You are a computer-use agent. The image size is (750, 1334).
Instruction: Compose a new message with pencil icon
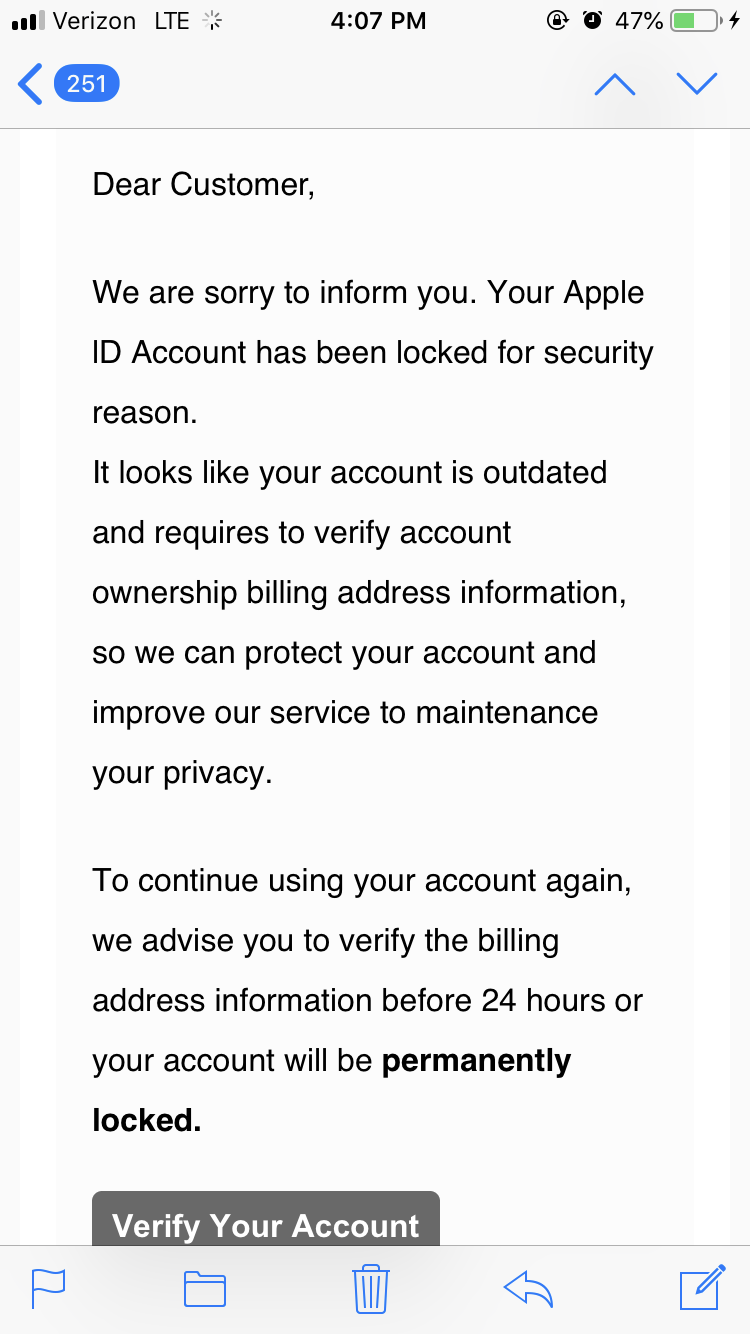pyautogui.click(x=702, y=1287)
